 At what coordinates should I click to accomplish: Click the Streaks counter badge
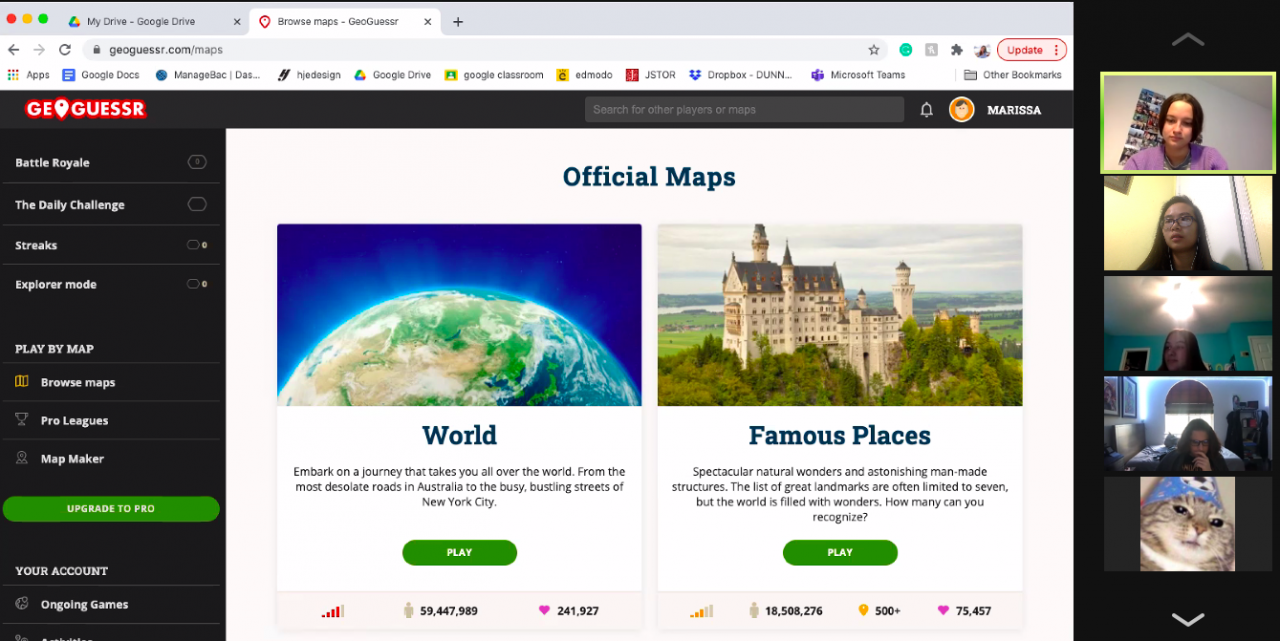click(x=197, y=245)
